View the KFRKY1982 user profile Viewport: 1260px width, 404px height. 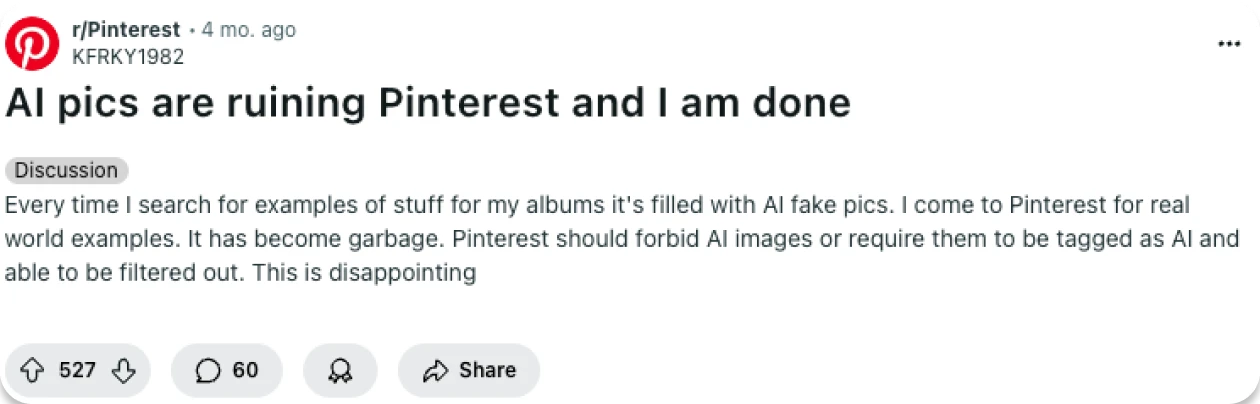click(x=128, y=57)
